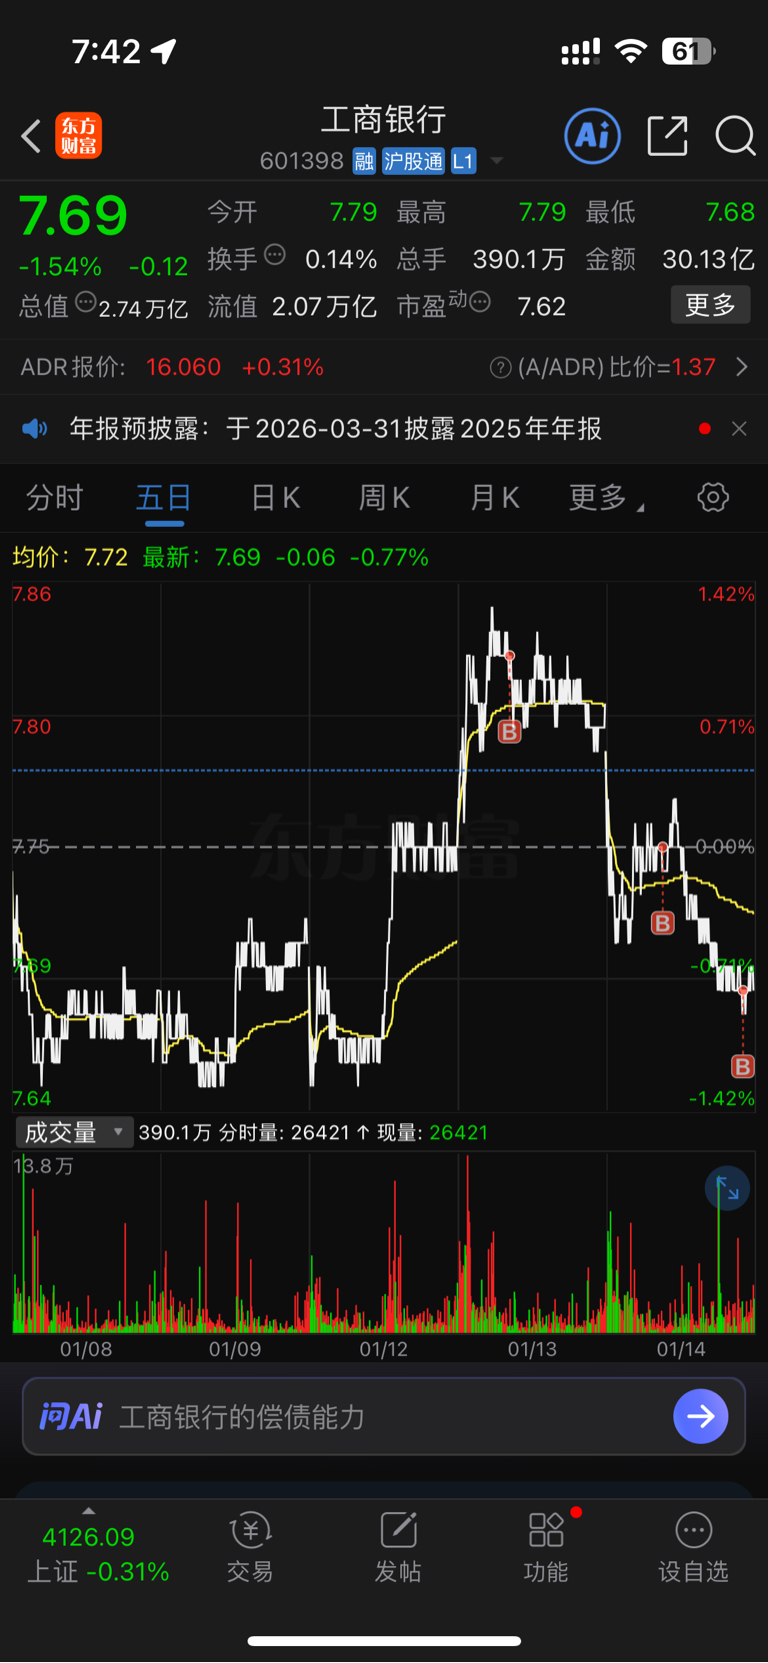Expand the 上证 index bar arrow
Screen dimensions: 768x1663
coord(89,1511)
